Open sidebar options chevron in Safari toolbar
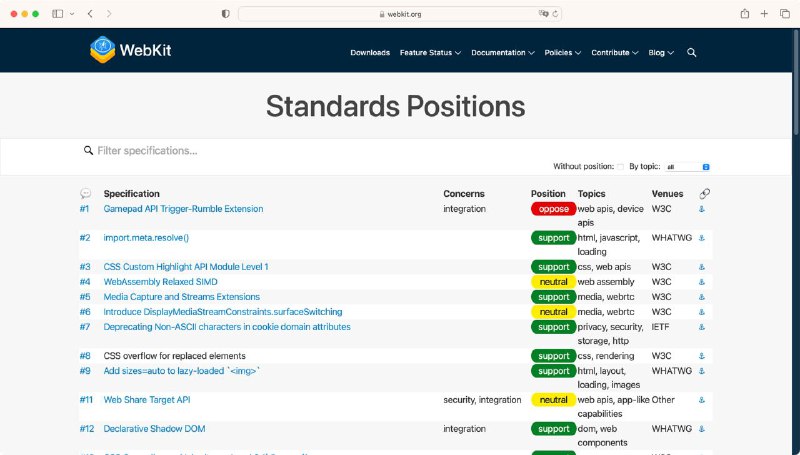This screenshot has width=800, height=455. [72, 14]
